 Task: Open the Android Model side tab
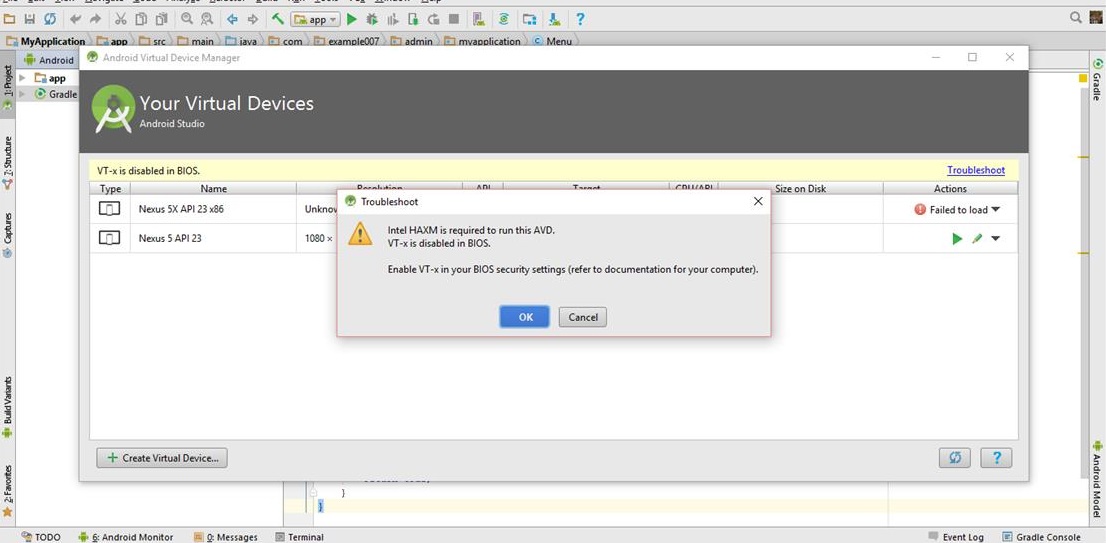(x=1097, y=480)
